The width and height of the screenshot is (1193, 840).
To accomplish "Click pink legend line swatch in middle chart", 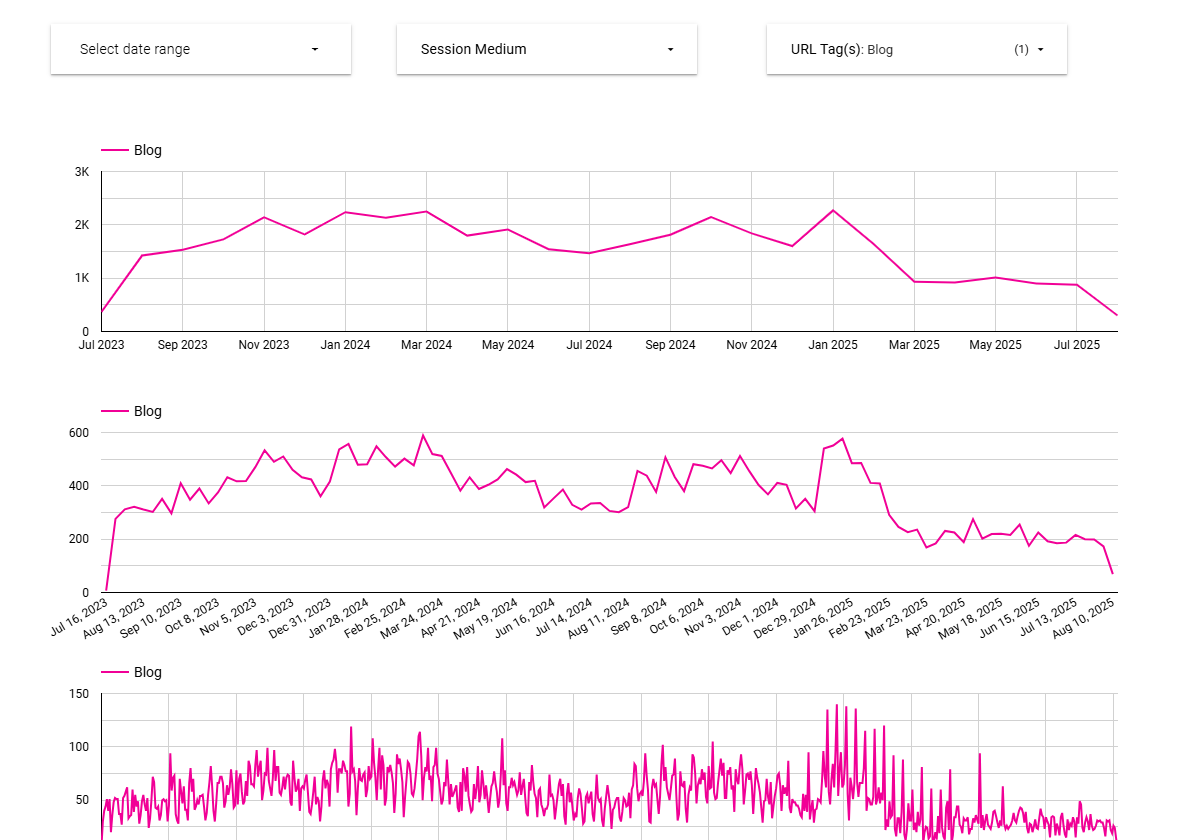I will coord(115,411).
